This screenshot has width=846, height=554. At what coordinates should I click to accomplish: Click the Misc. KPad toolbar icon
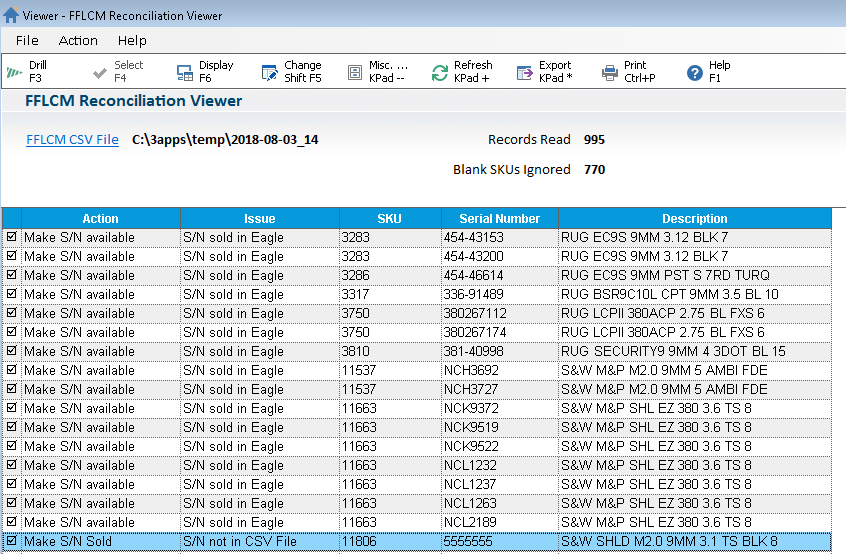[354, 72]
